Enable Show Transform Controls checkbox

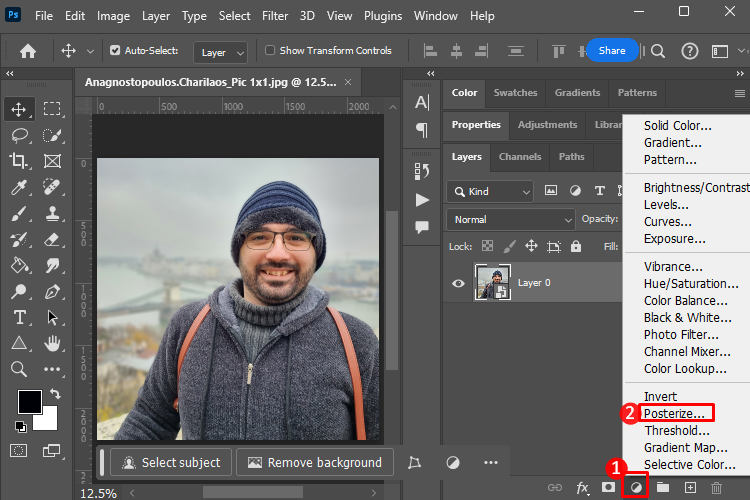[270, 50]
